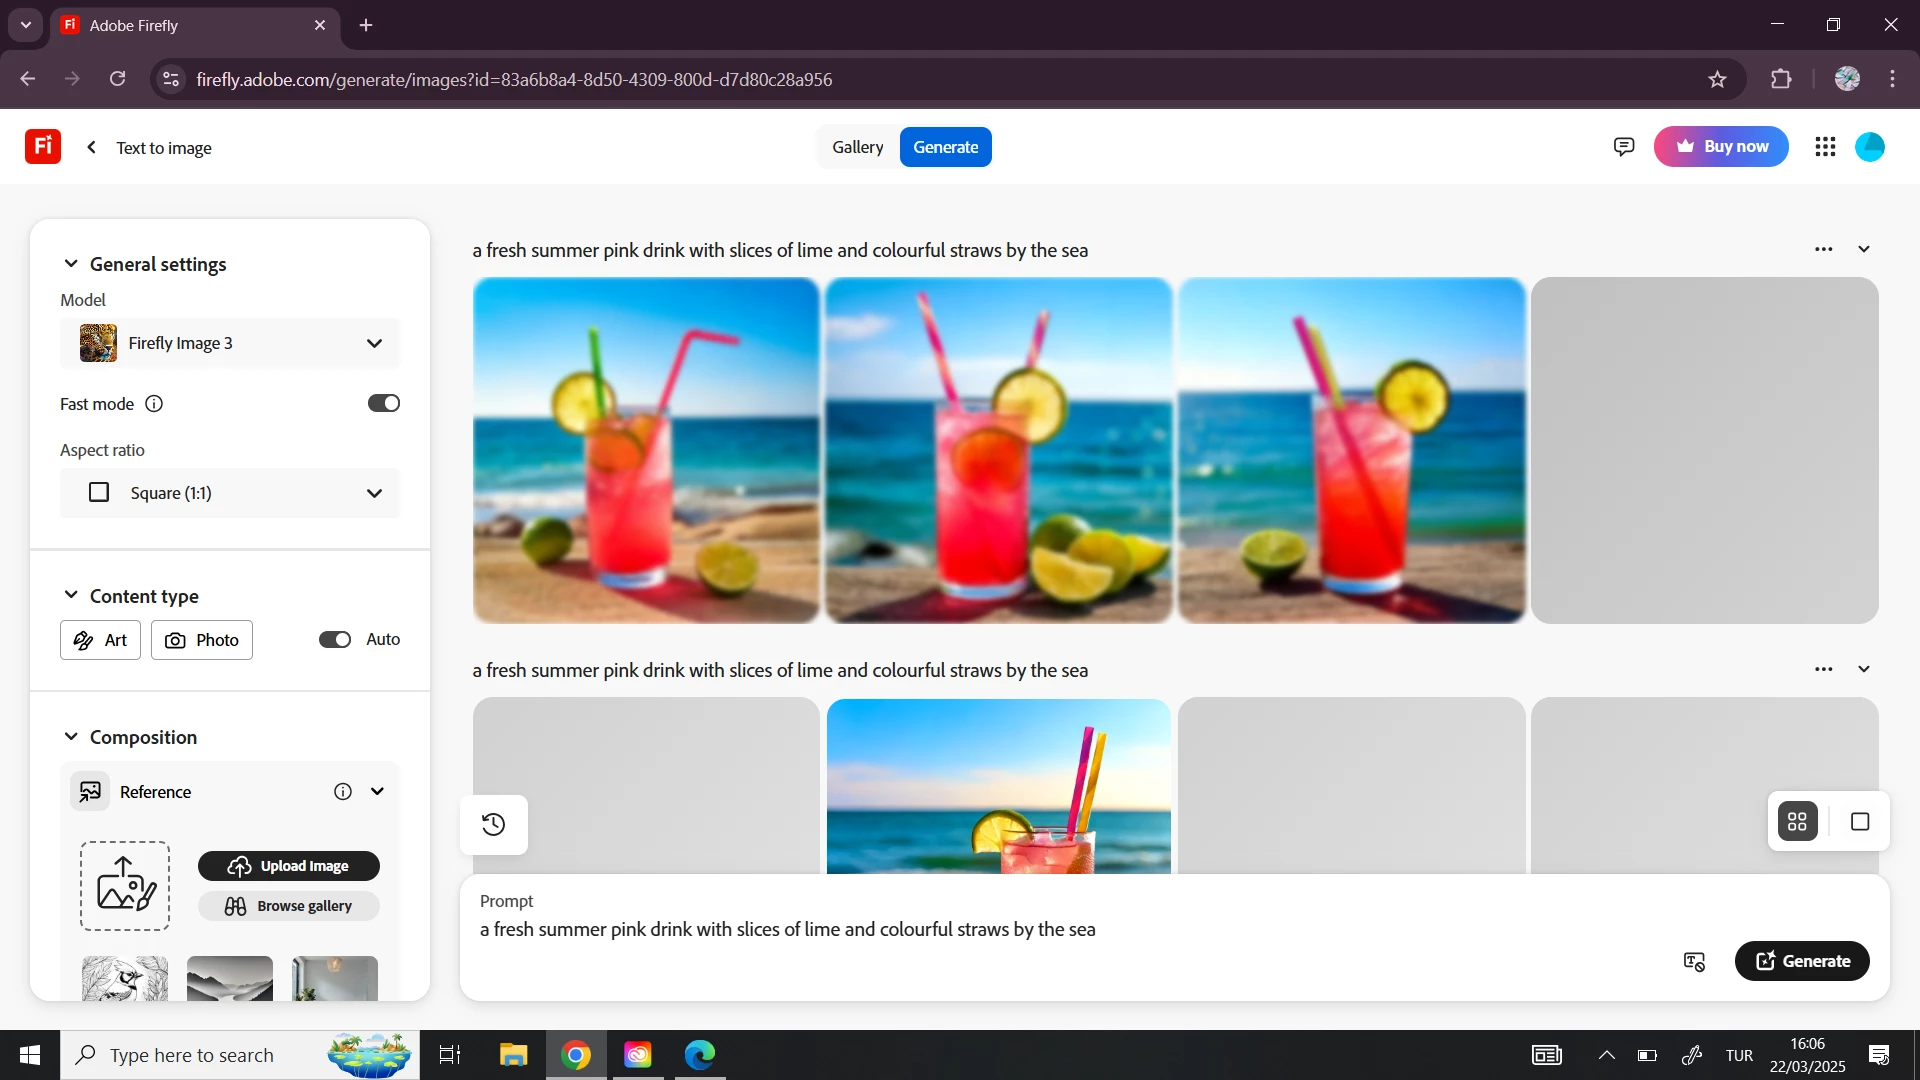Open the feedback chat icon
The width and height of the screenshot is (1920, 1080).
1624,147
